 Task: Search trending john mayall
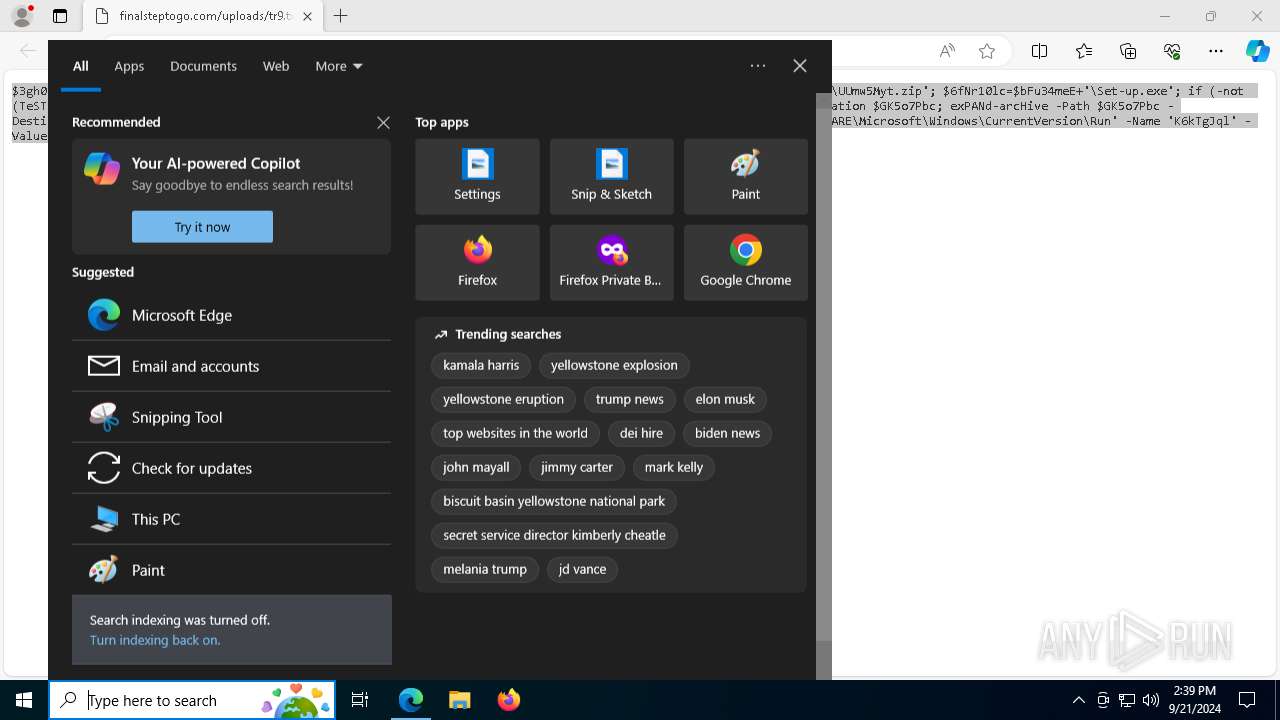point(476,467)
